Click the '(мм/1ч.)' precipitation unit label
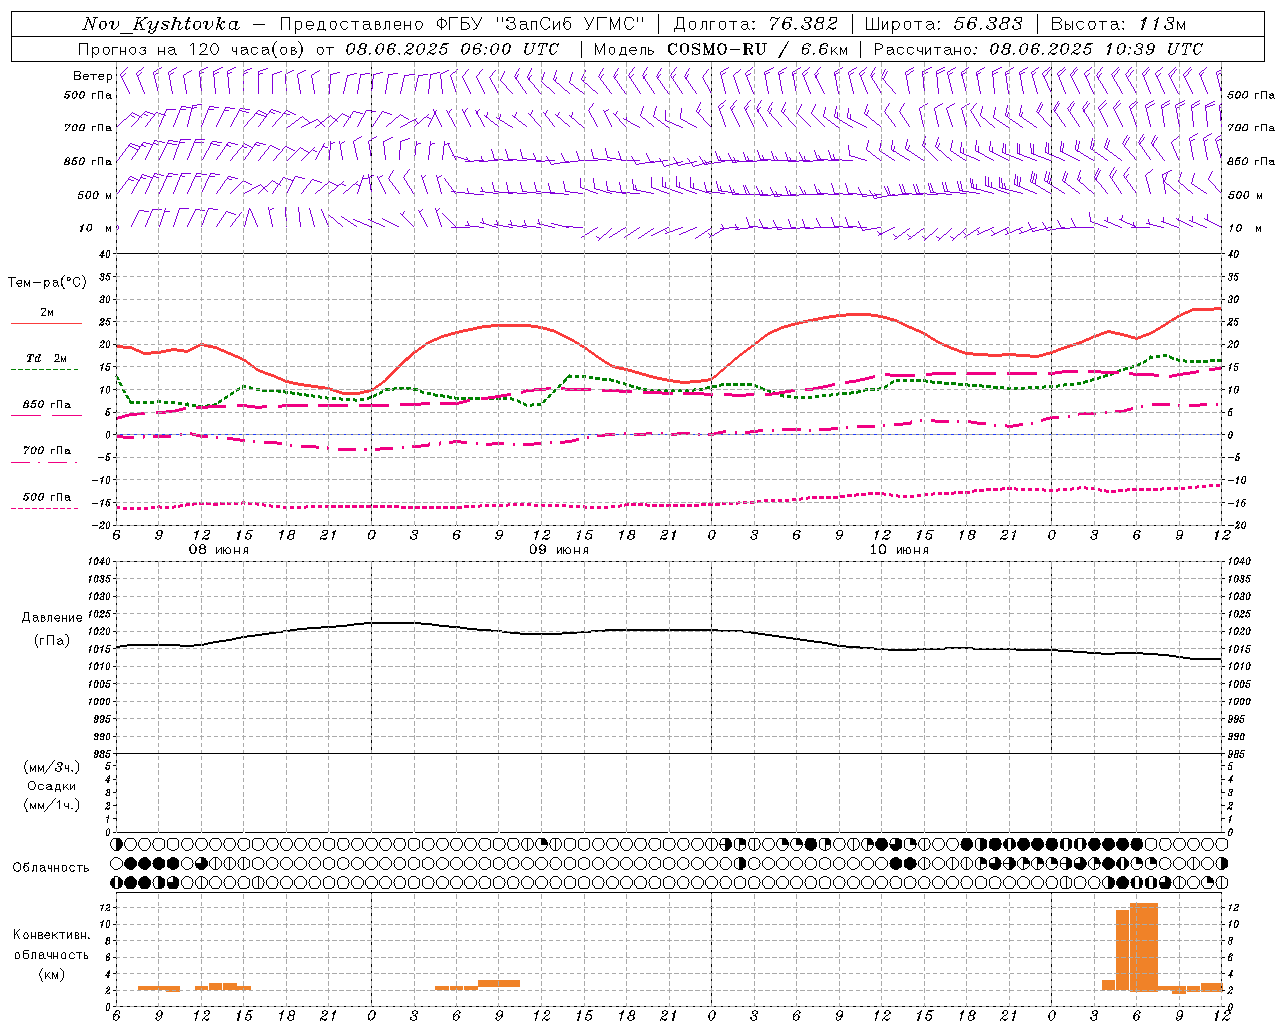The width and height of the screenshot is (1280, 1024). click(x=52, y=805)
